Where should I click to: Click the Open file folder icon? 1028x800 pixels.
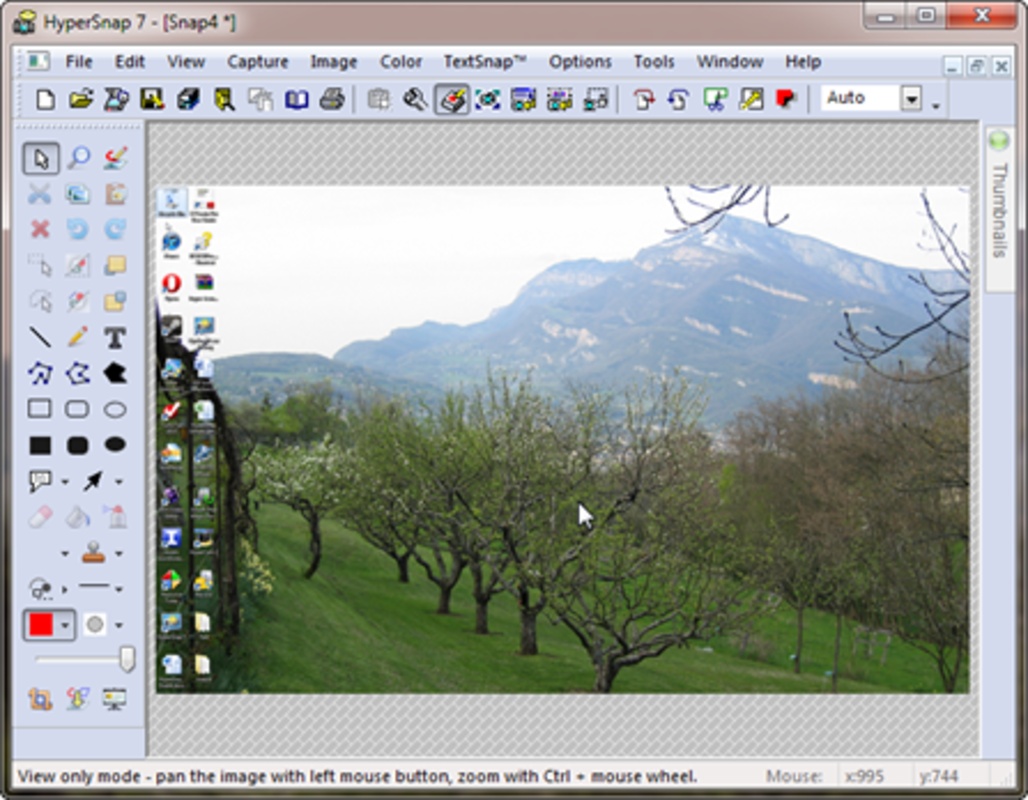pos(80,99)
